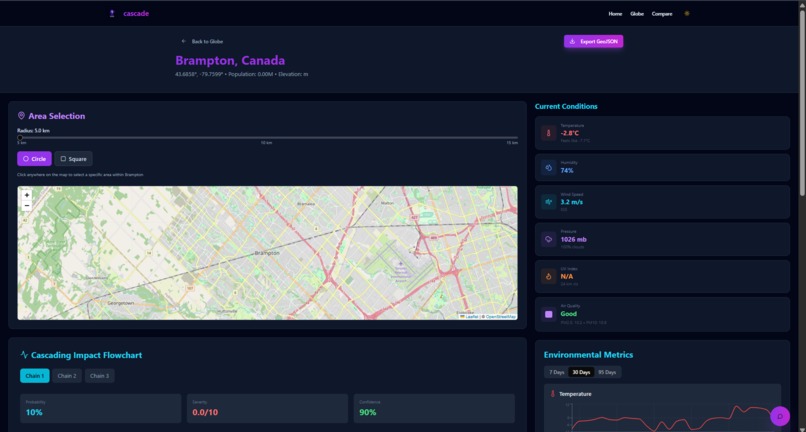Click the Radius: 5.0 km label
The height and width of the screenshot is (432, 806).
tap(33, 131)
